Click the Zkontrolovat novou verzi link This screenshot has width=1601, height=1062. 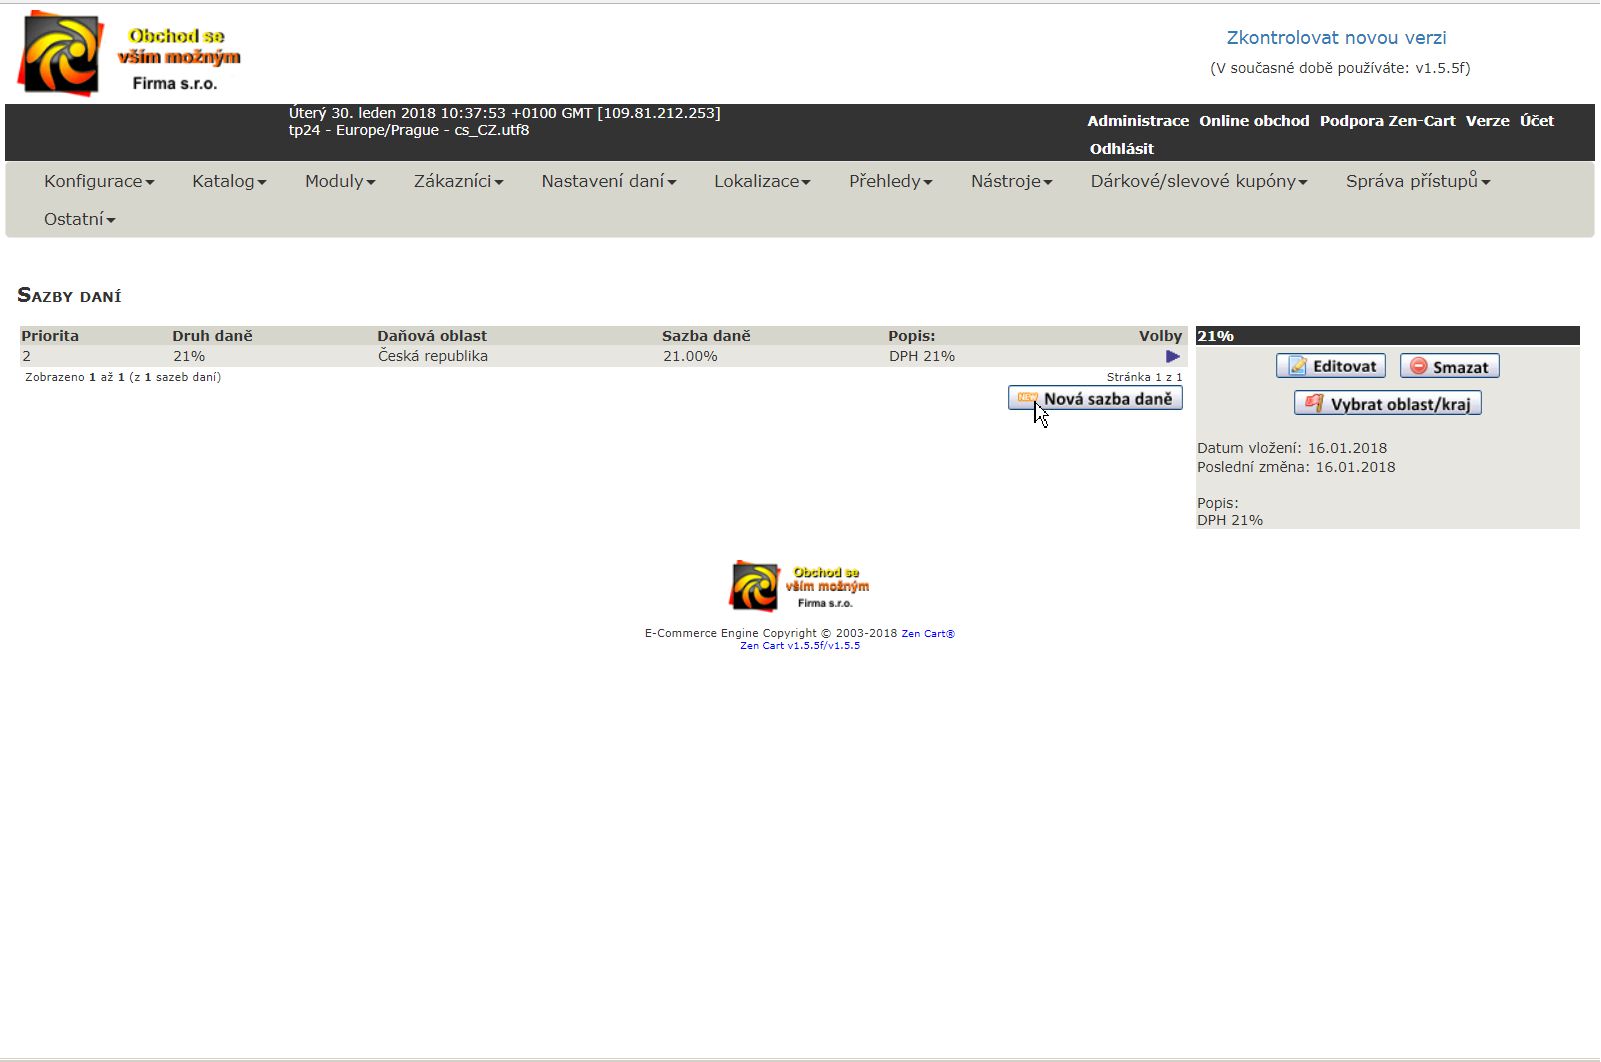1336,38
